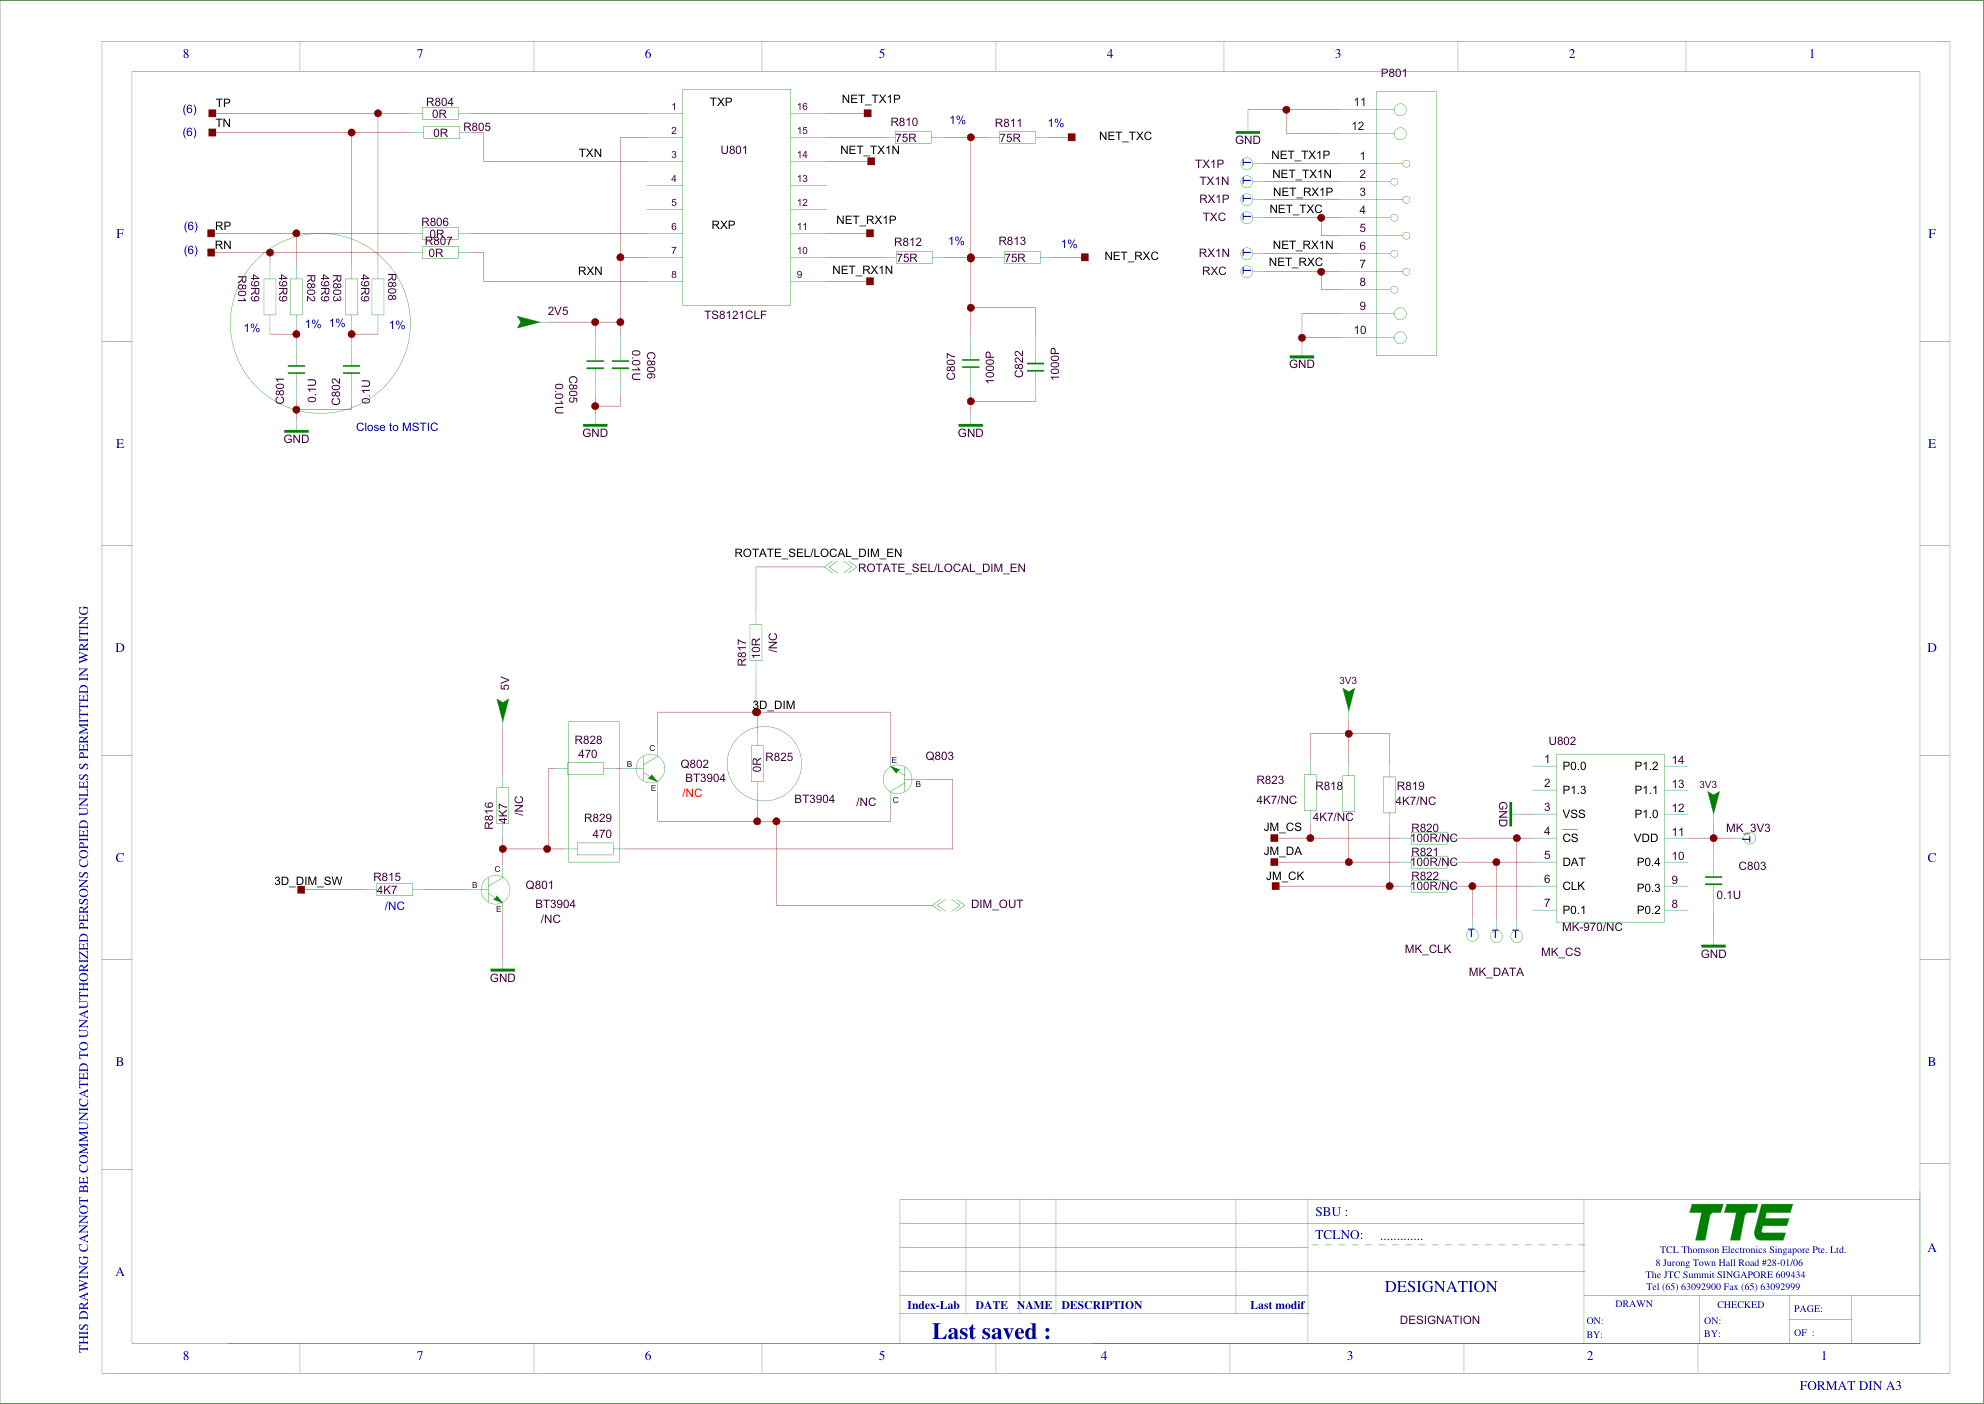
Task: Click the GND symbol under Q801 emitter
Action: point(503,975)
